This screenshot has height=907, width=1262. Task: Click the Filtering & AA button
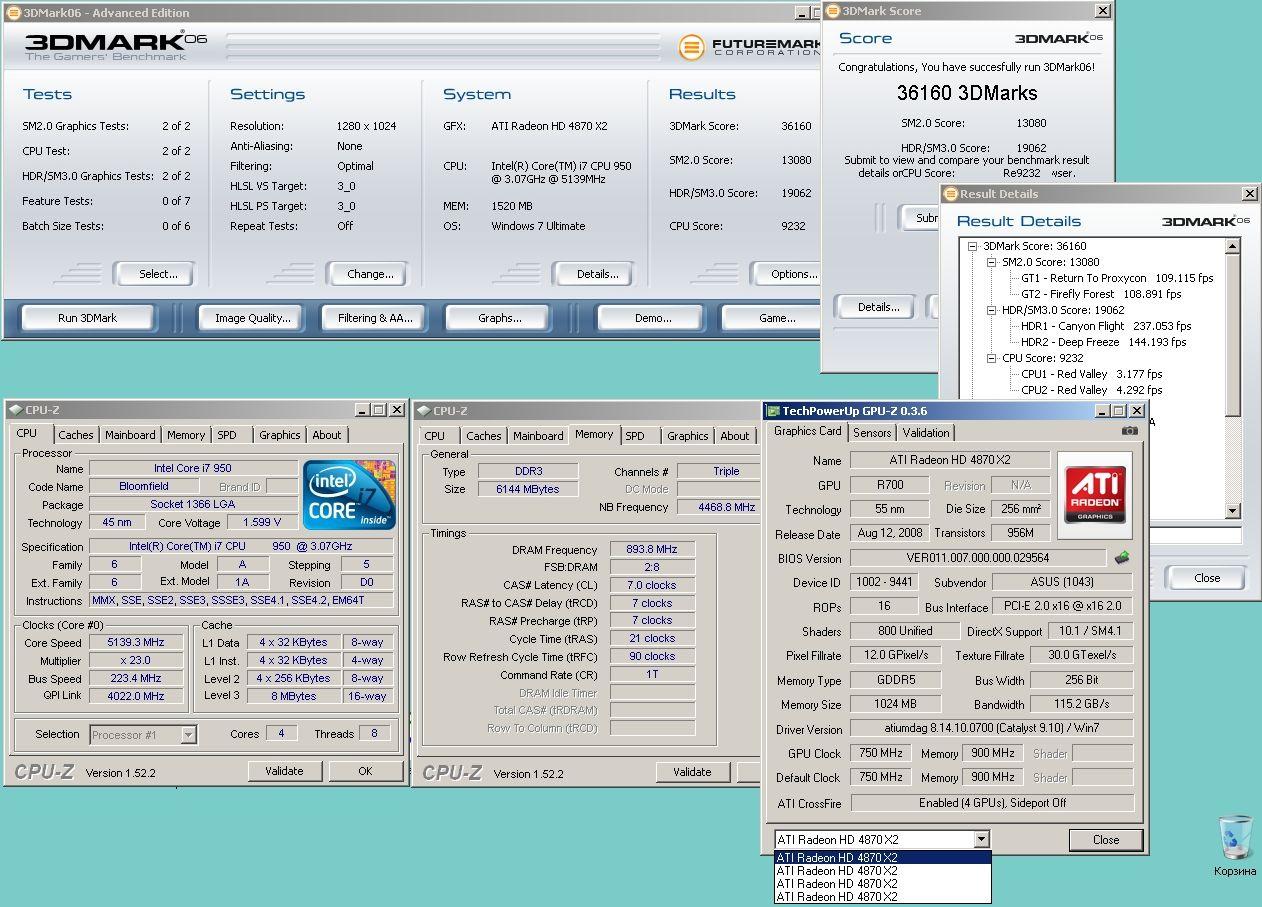tap(375, 318)
